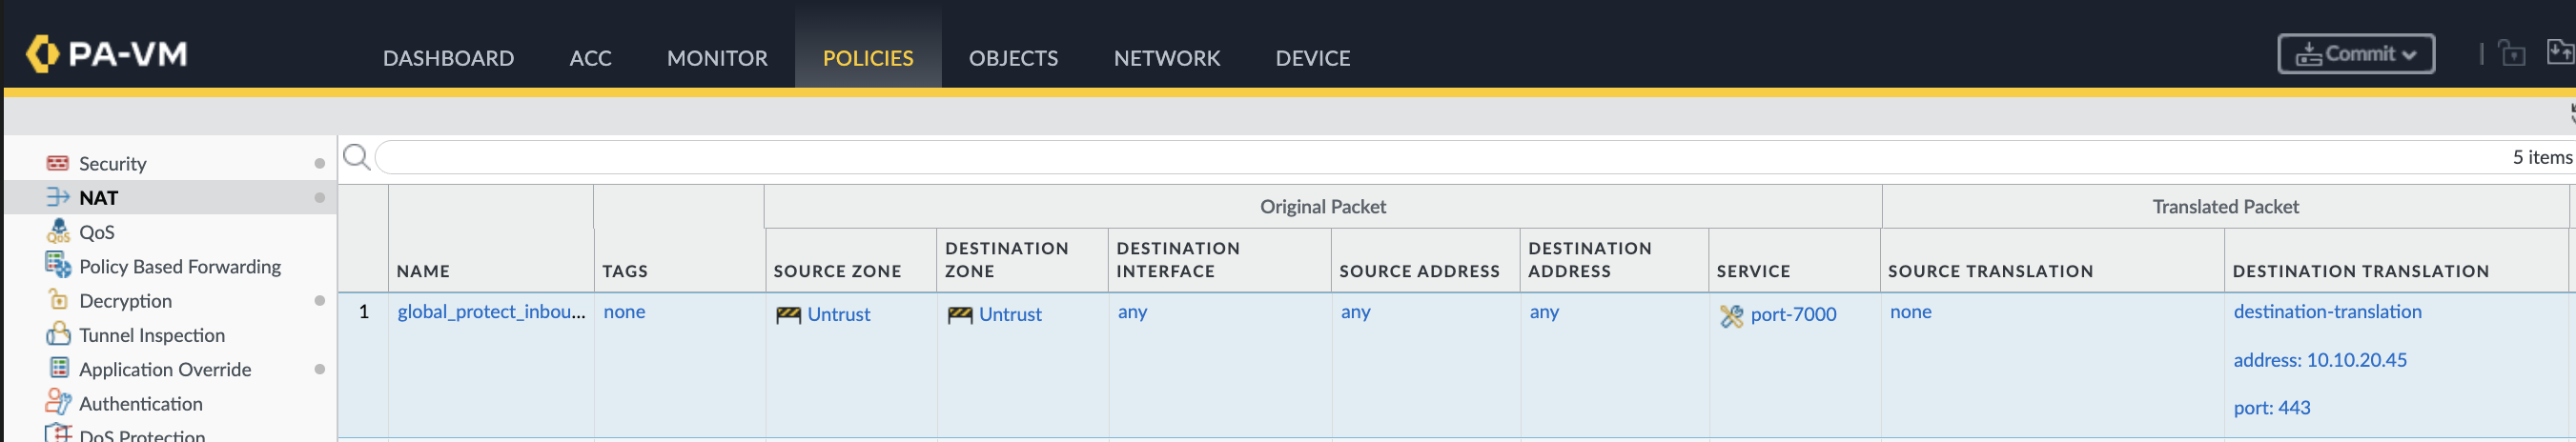
Task: Focus the NAT rules filter field
Action: [1440, 157]
